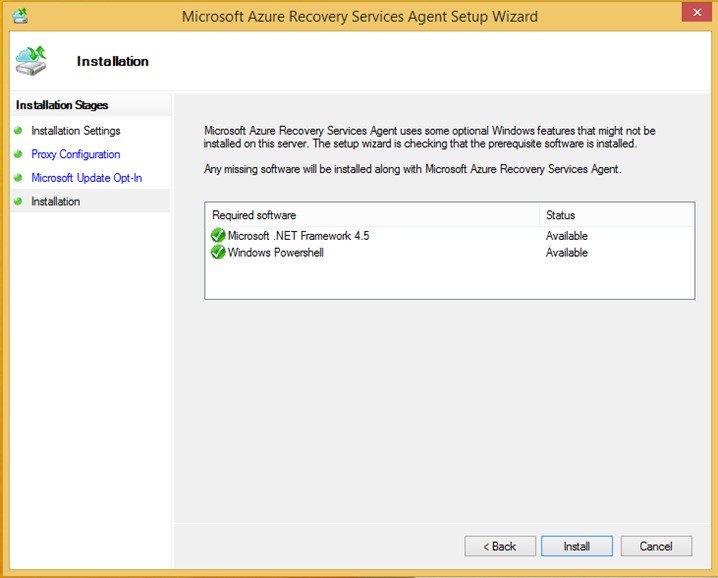
Task: Click the Required software column header
Action: (373, 215)
